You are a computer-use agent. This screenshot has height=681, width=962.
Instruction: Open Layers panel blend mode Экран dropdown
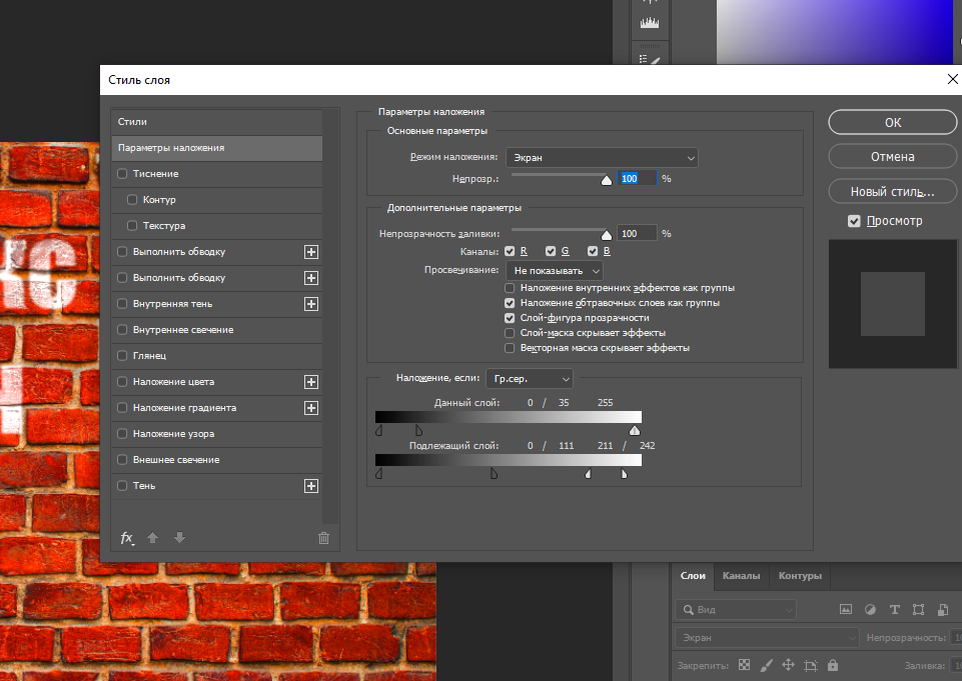point(766,637)
